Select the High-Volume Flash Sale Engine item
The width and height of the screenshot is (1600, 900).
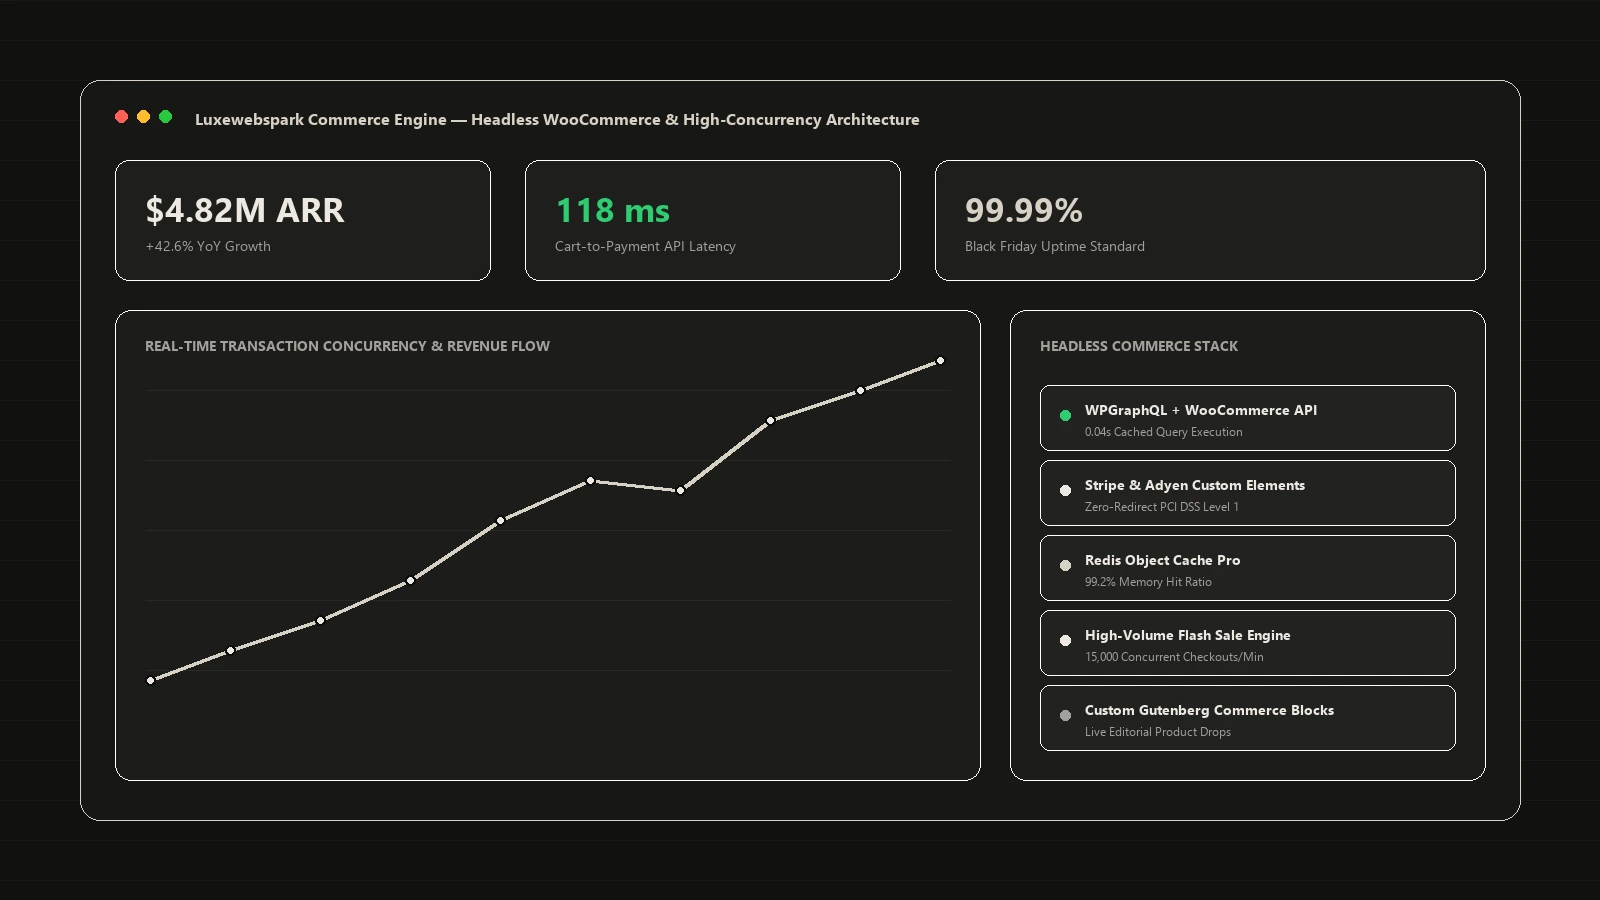[x=1248, y=643]
